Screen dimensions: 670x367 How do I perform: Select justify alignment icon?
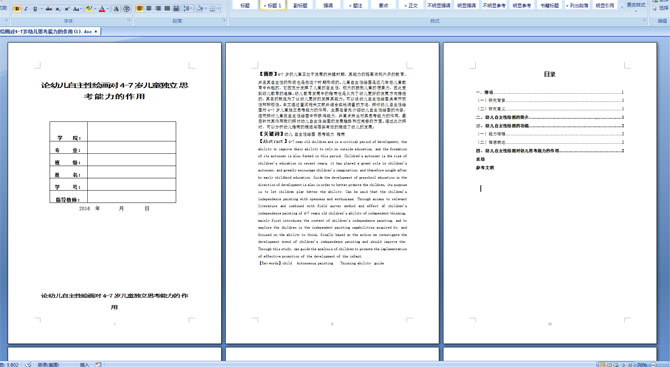click(167, 9)
